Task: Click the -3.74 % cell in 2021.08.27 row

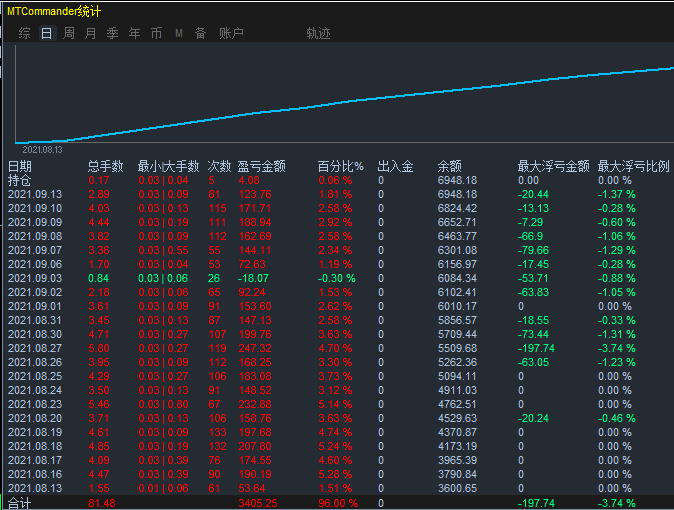Action: (x=616, y=348)
